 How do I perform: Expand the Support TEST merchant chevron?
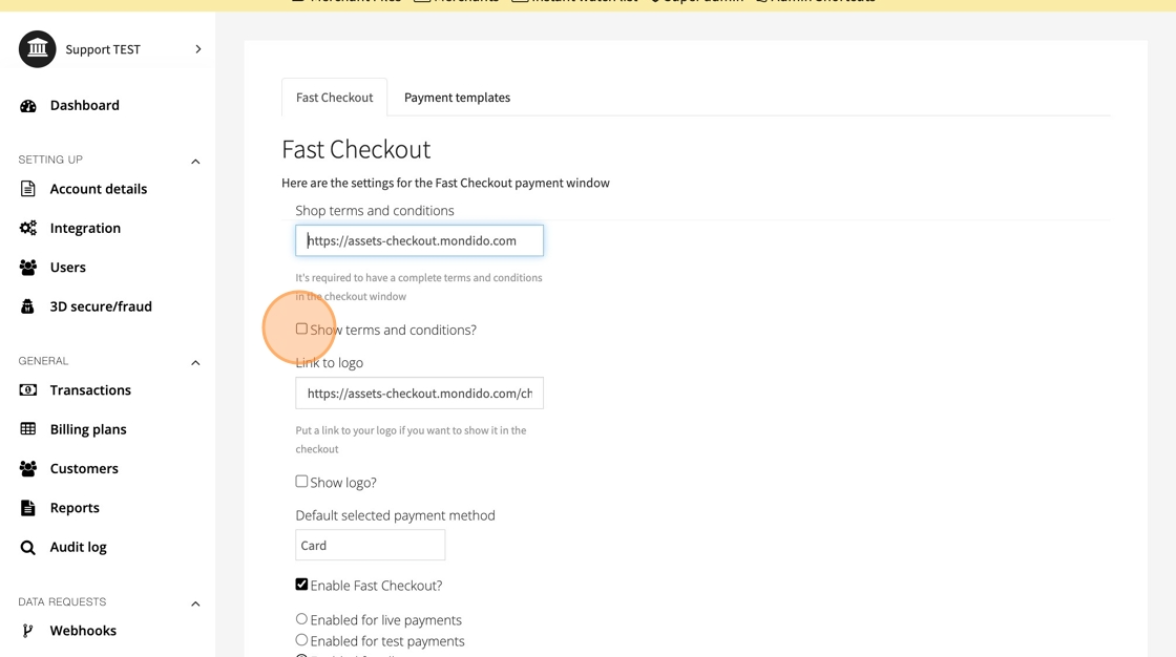click(x=198, y=49)
